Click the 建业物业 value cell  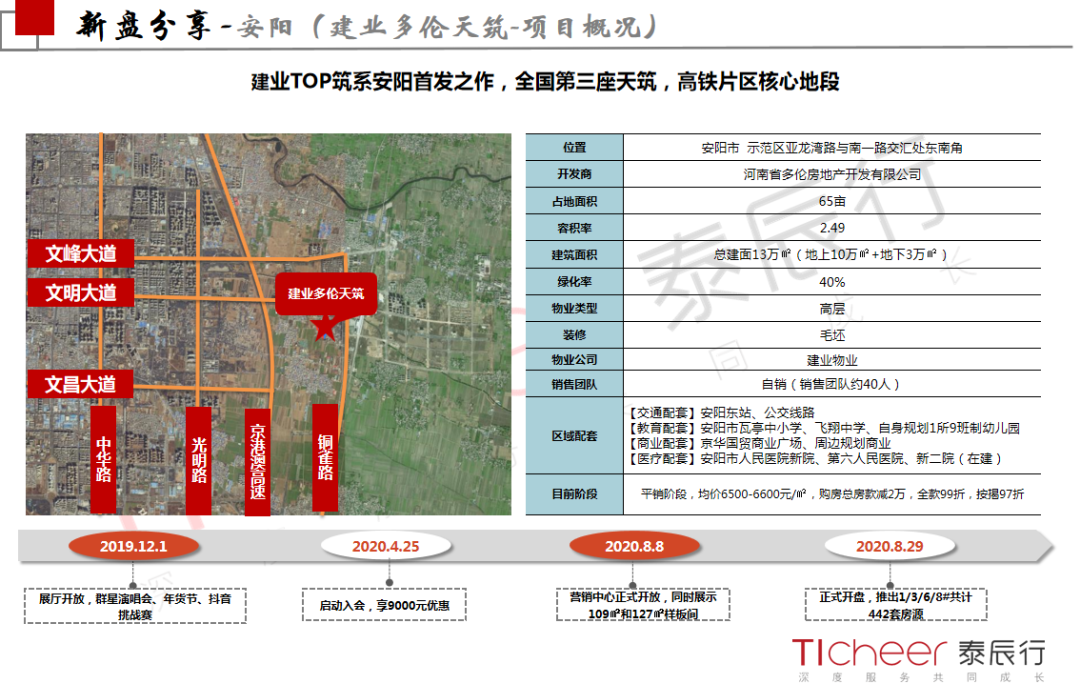pyautogui.click(x=832, y=360)
